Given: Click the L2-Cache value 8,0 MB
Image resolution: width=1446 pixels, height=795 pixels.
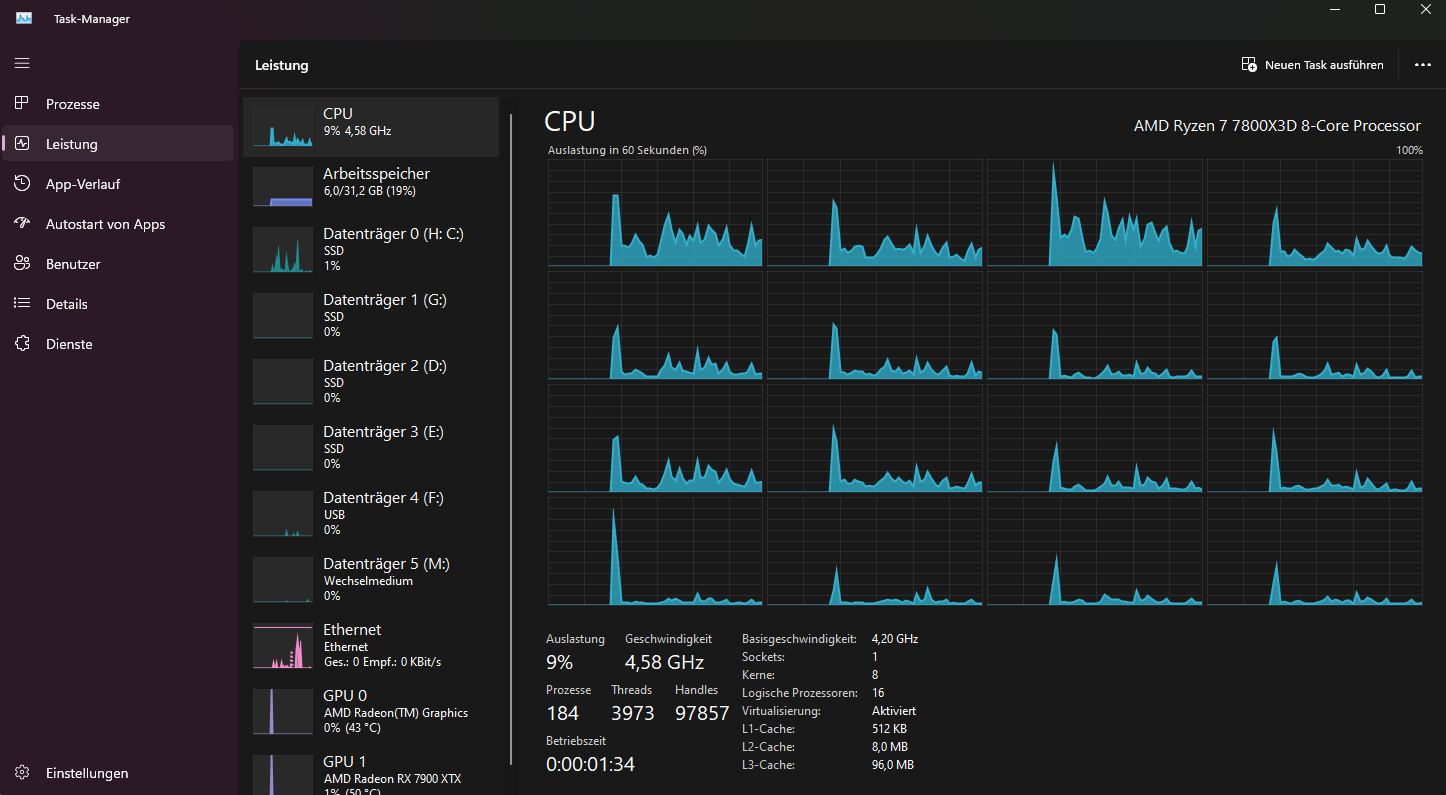Looking at the screenshot, I should pyautogui.click(x=890, y=747).
